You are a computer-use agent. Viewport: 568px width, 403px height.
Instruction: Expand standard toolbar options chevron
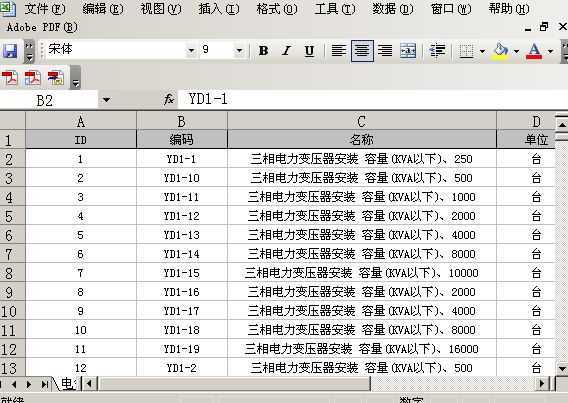tap(29, 52)
